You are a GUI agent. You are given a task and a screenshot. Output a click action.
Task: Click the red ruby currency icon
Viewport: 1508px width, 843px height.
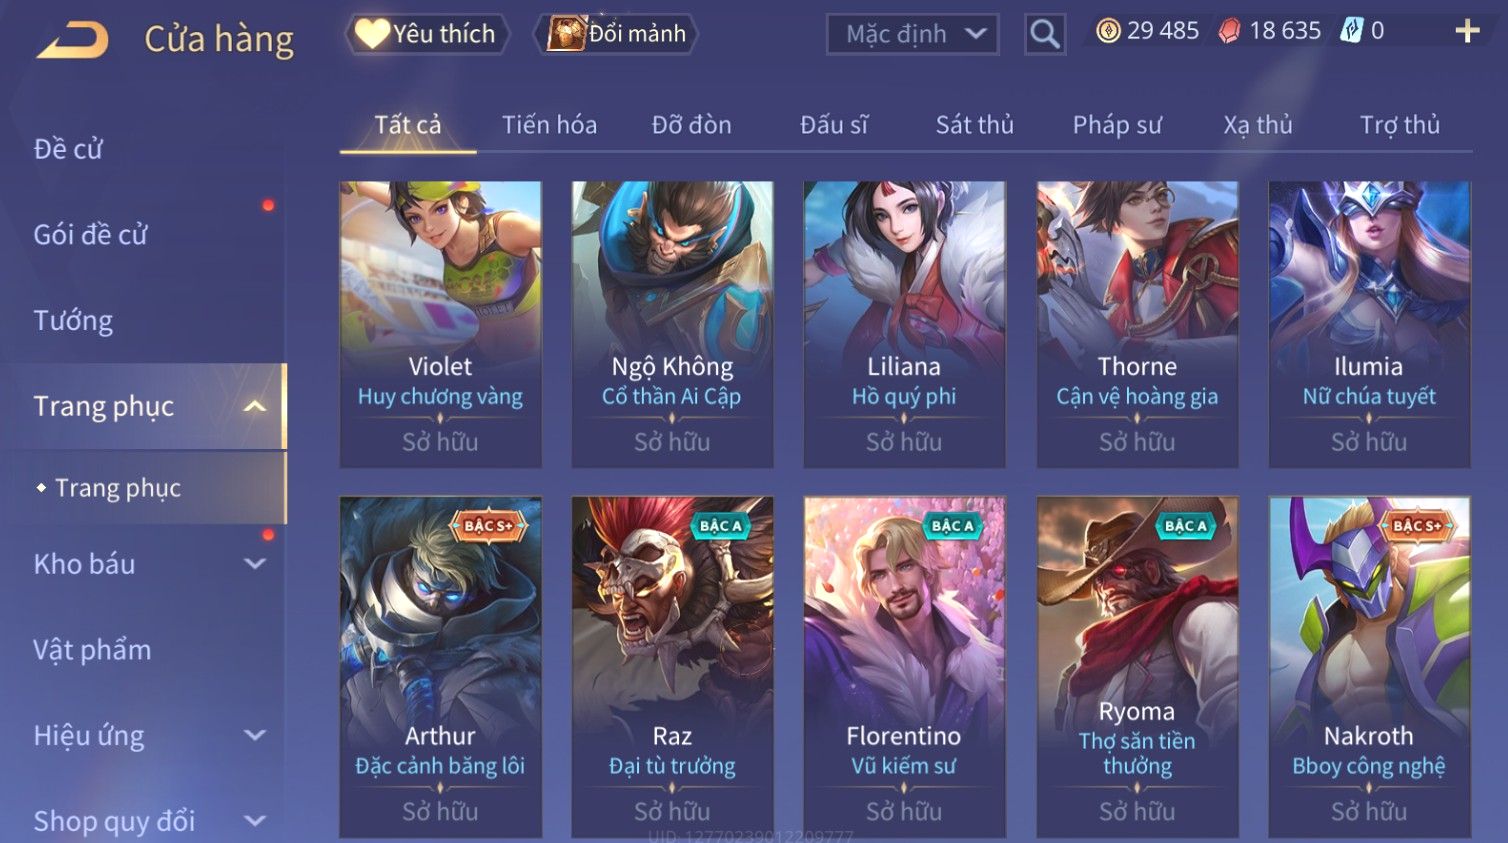(x=1229, y=31)
